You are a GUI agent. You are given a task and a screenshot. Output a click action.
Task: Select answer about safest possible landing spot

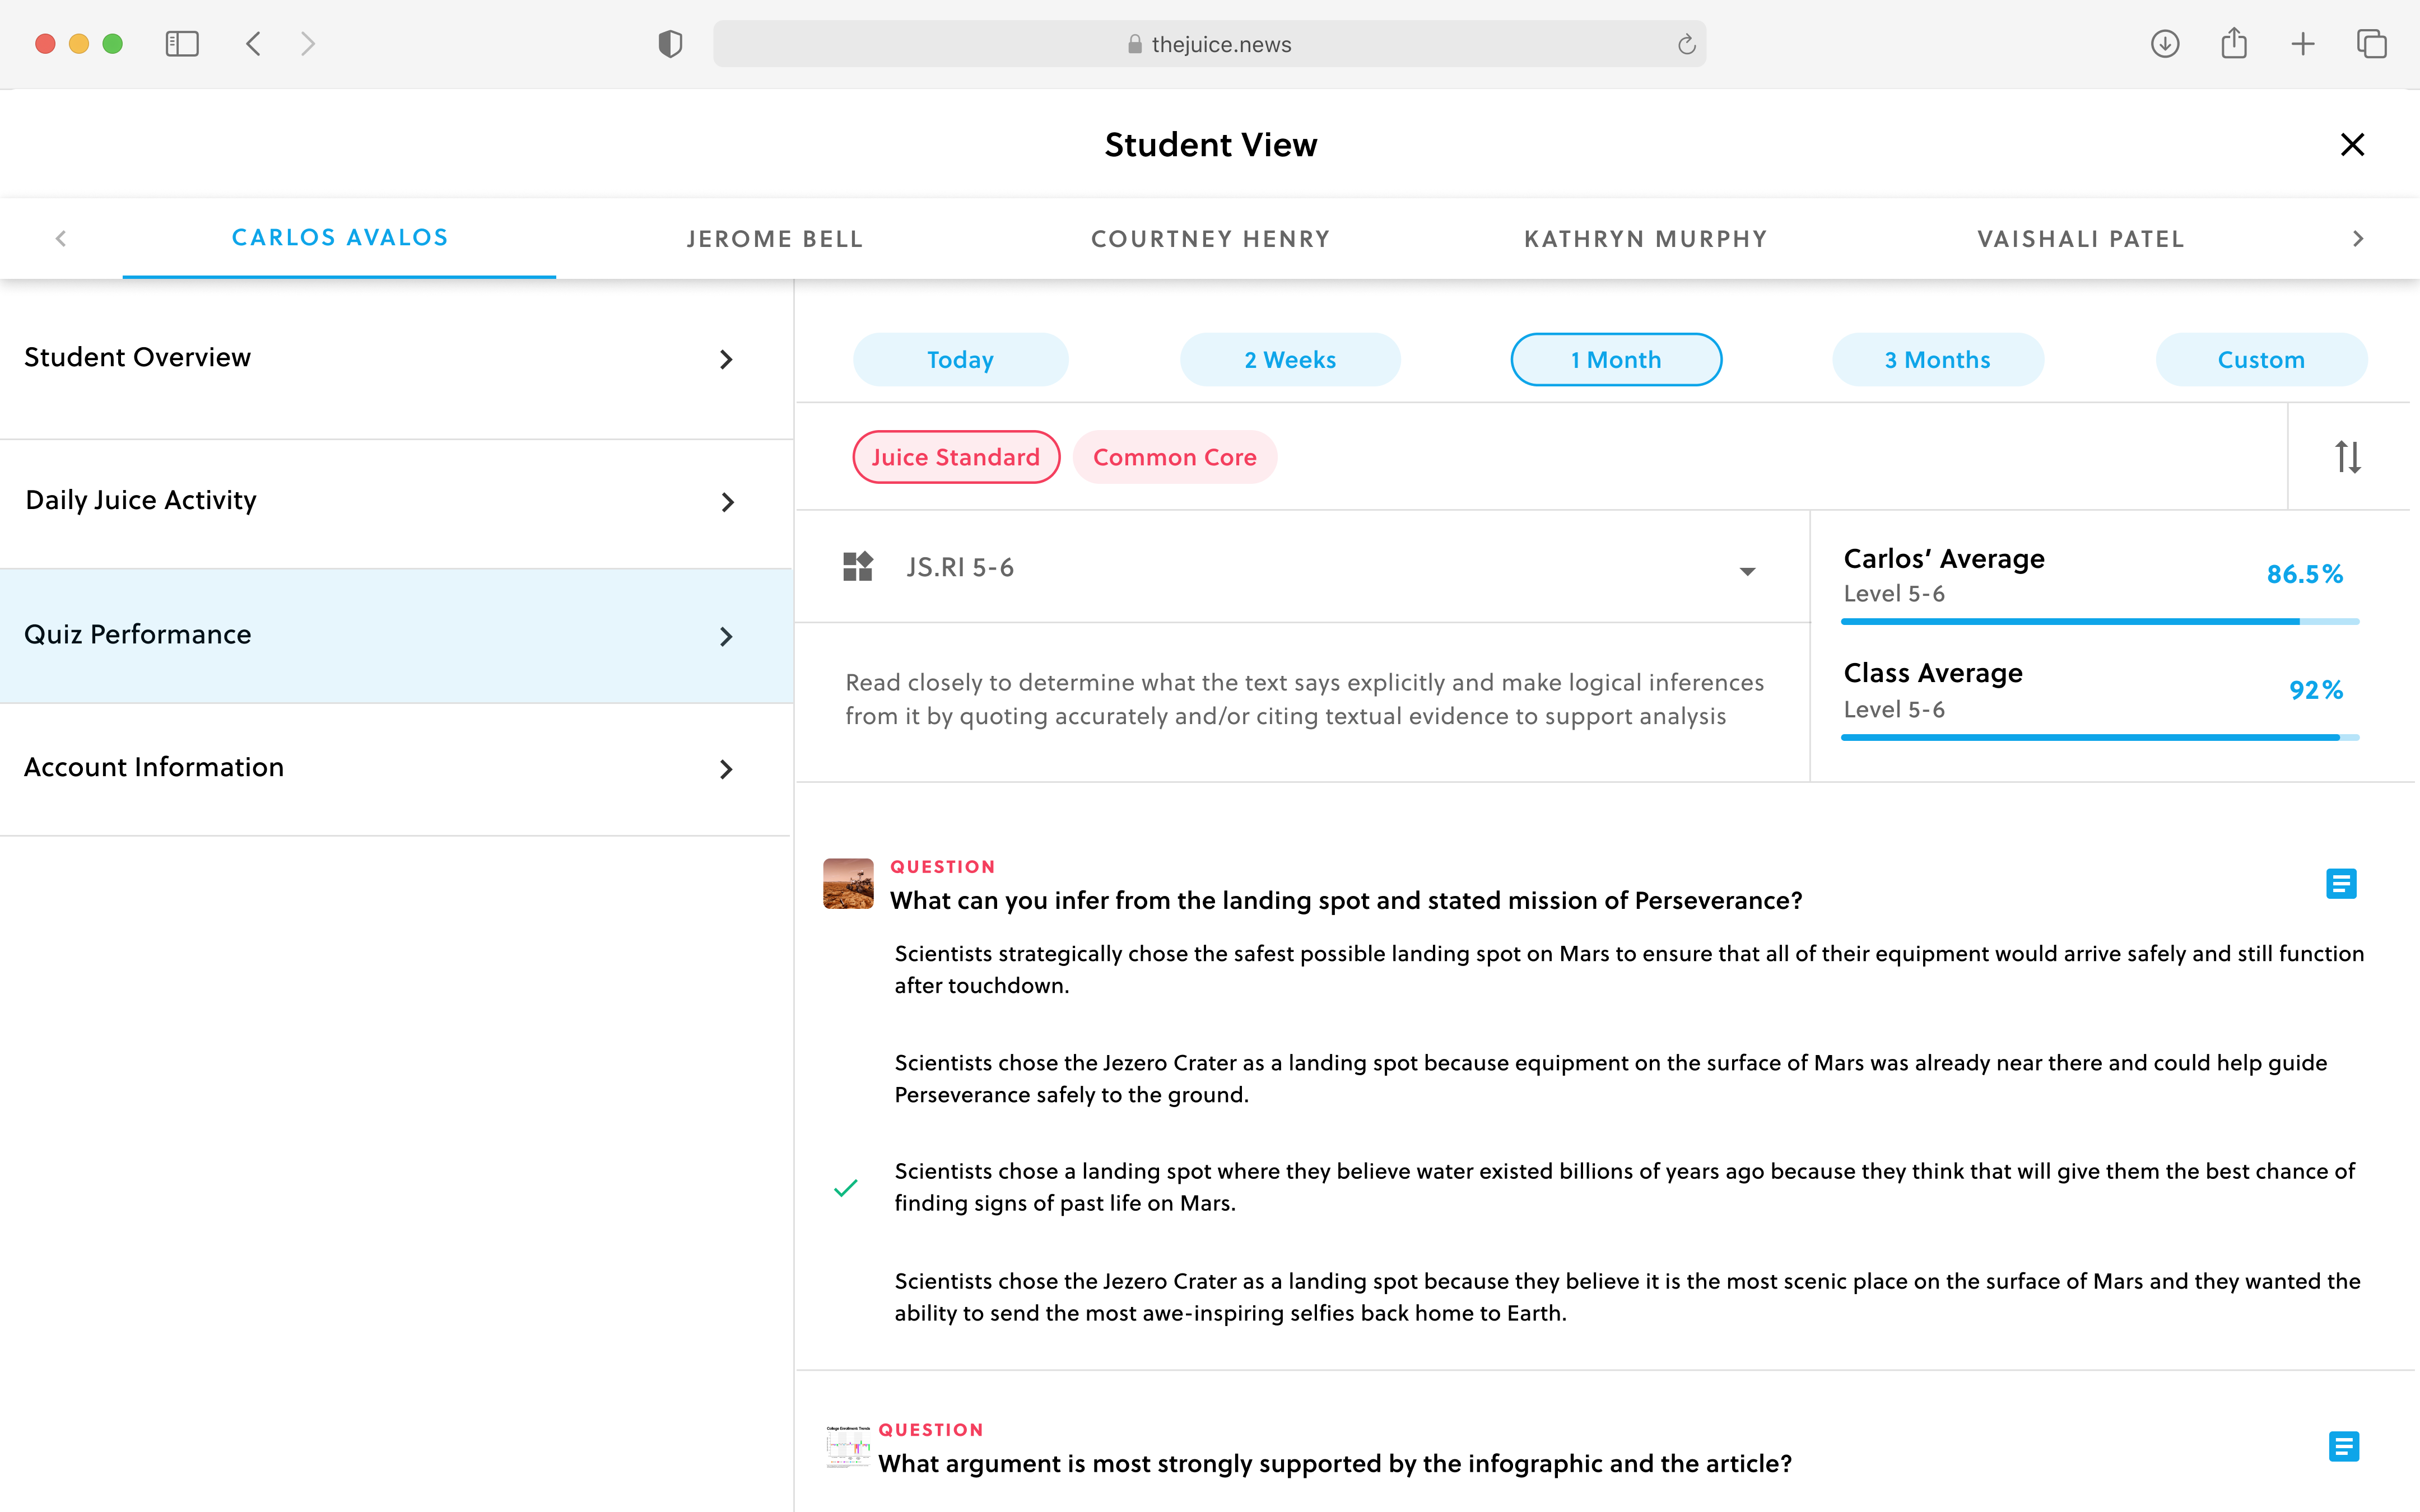click(x=1629, y=969)
